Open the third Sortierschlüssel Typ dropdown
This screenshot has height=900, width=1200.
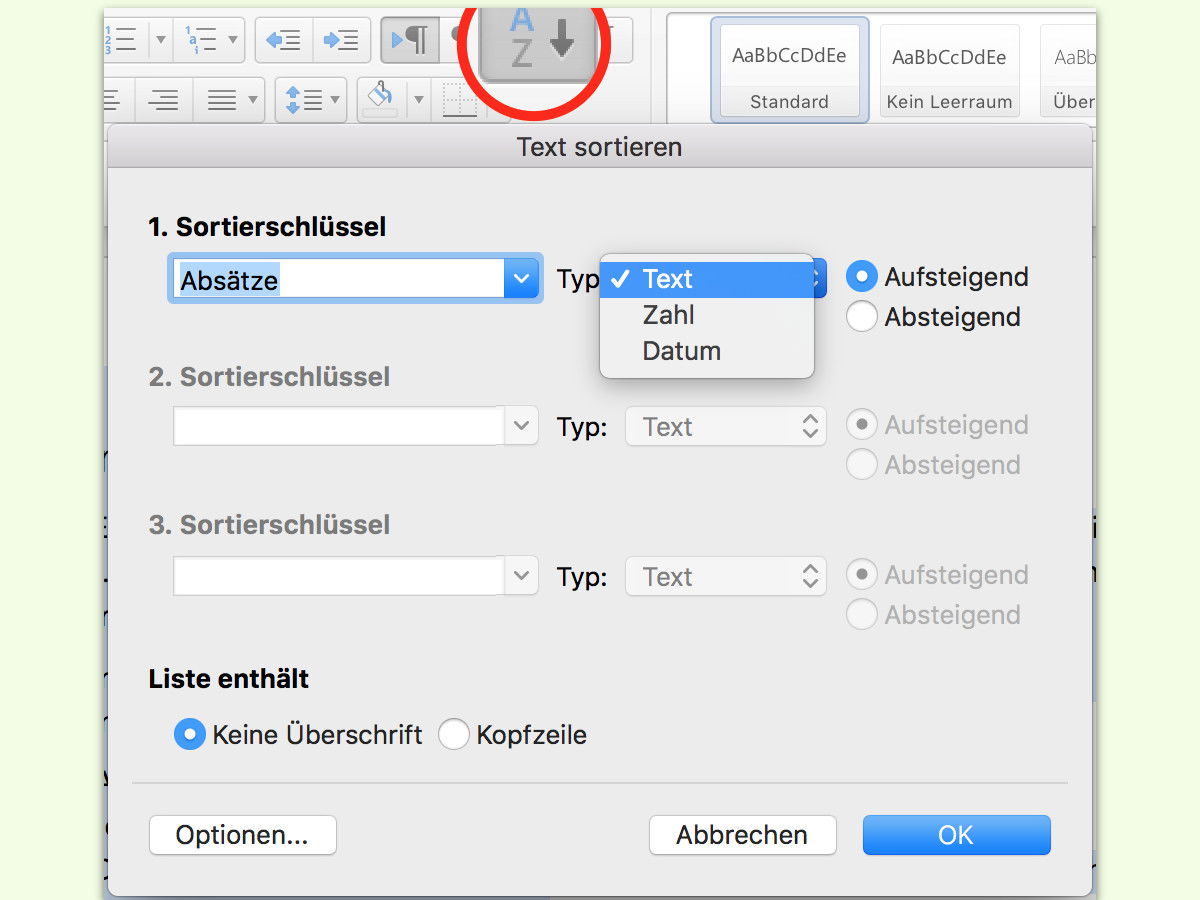pyautogui.click(x=726, y=576)
